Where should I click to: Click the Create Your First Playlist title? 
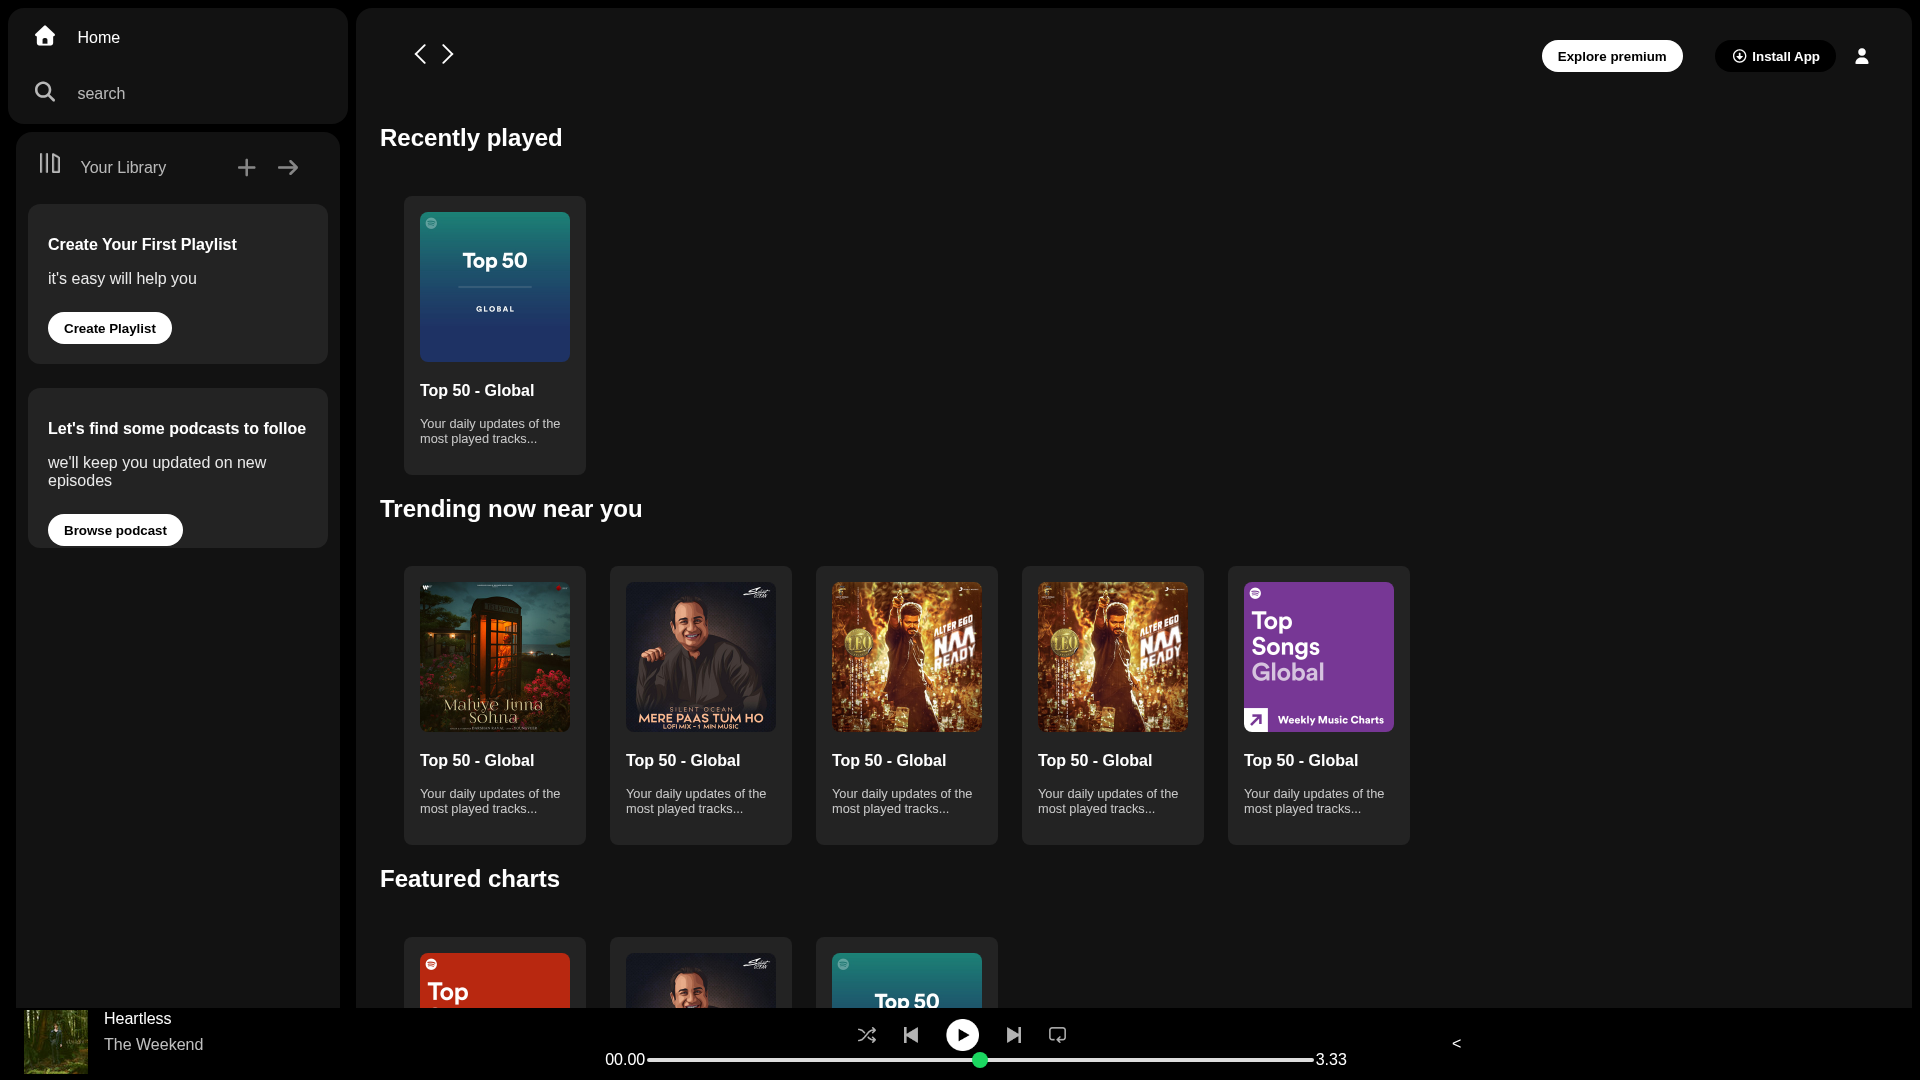pyautogui.click(x=142, y=244)
